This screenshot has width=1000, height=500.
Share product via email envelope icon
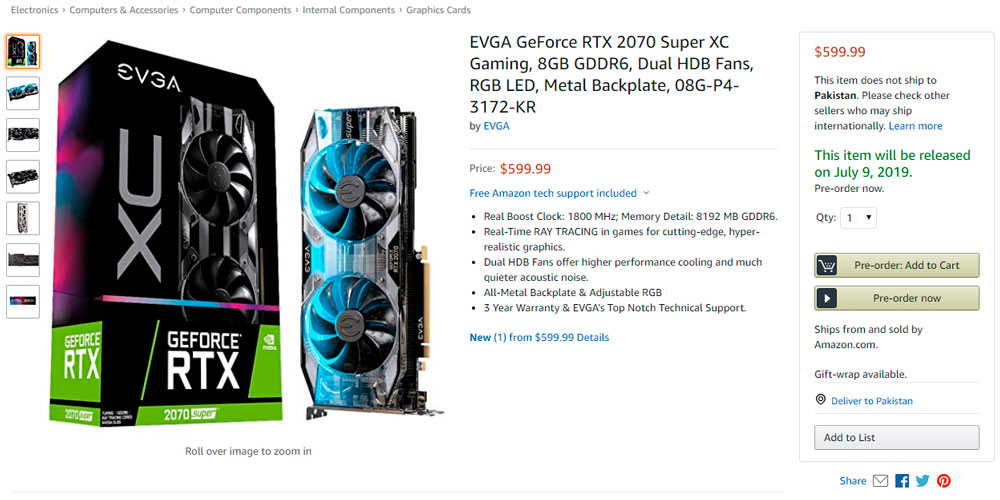point(880,481)
